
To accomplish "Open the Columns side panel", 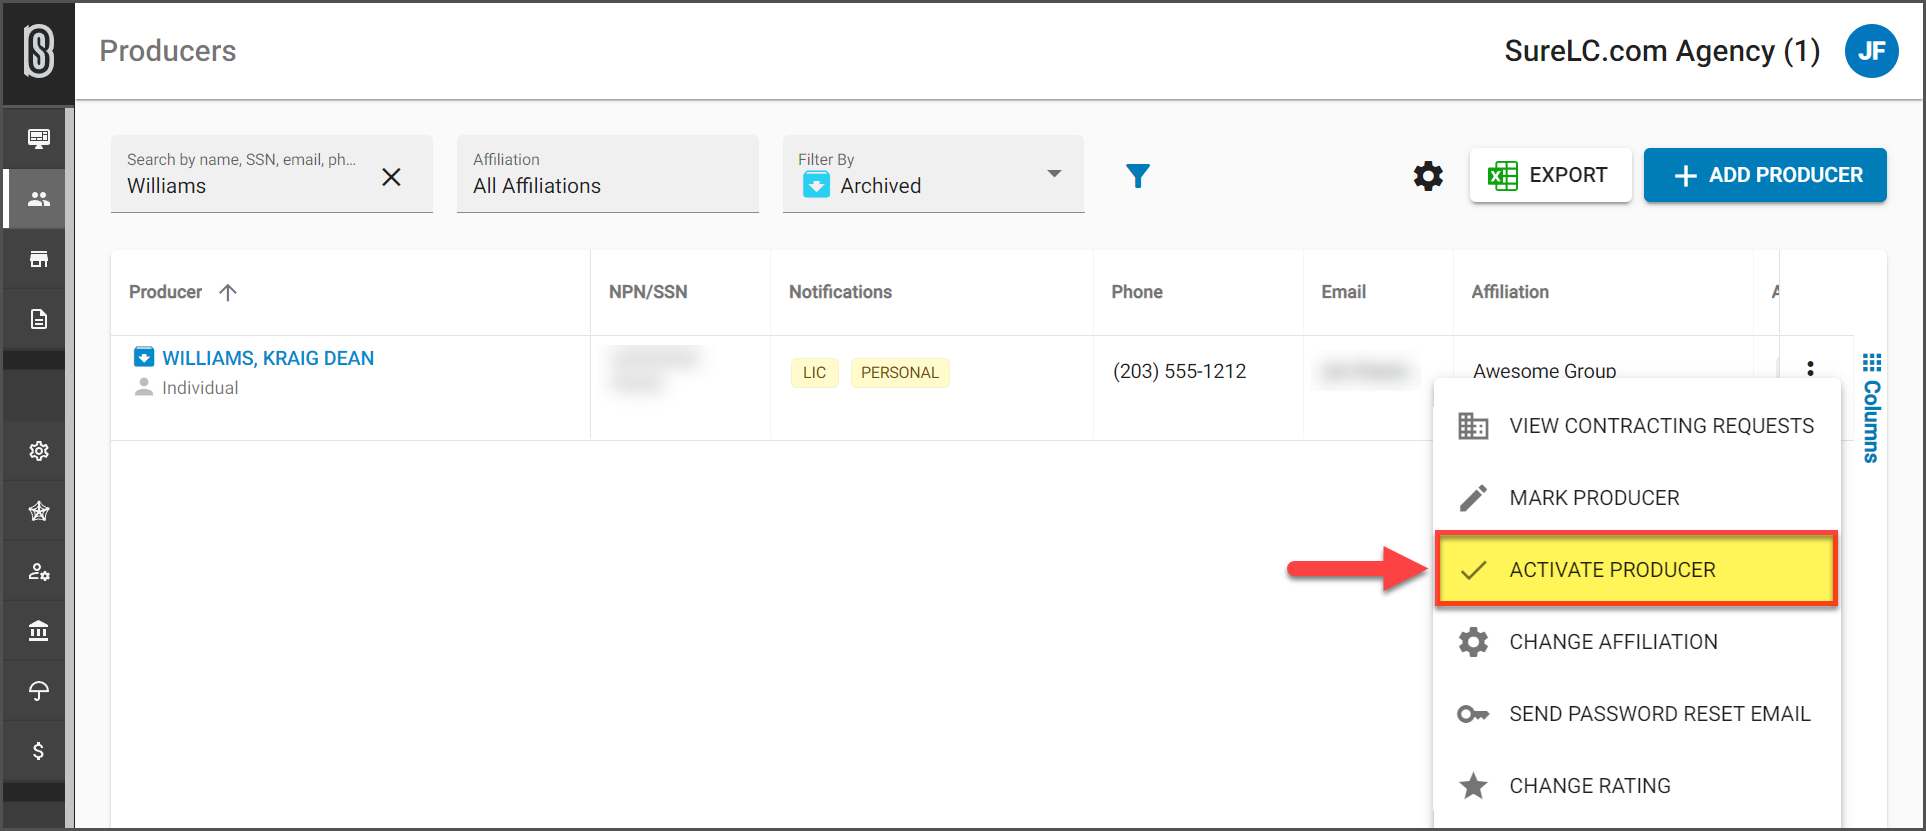I will point(1872,407).
